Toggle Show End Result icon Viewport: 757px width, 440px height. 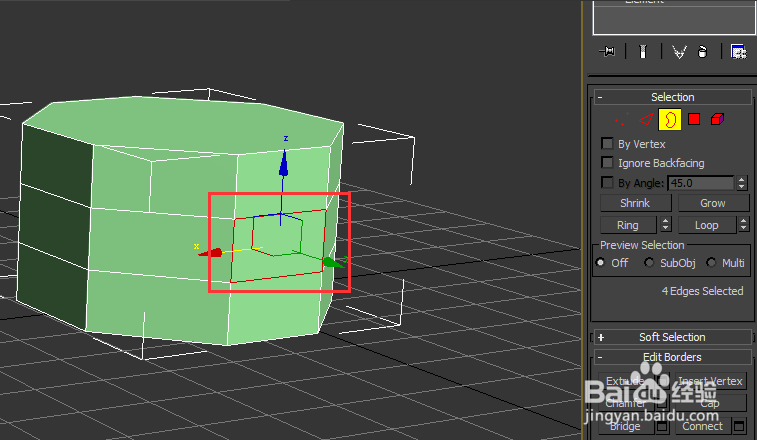[643, 51]
